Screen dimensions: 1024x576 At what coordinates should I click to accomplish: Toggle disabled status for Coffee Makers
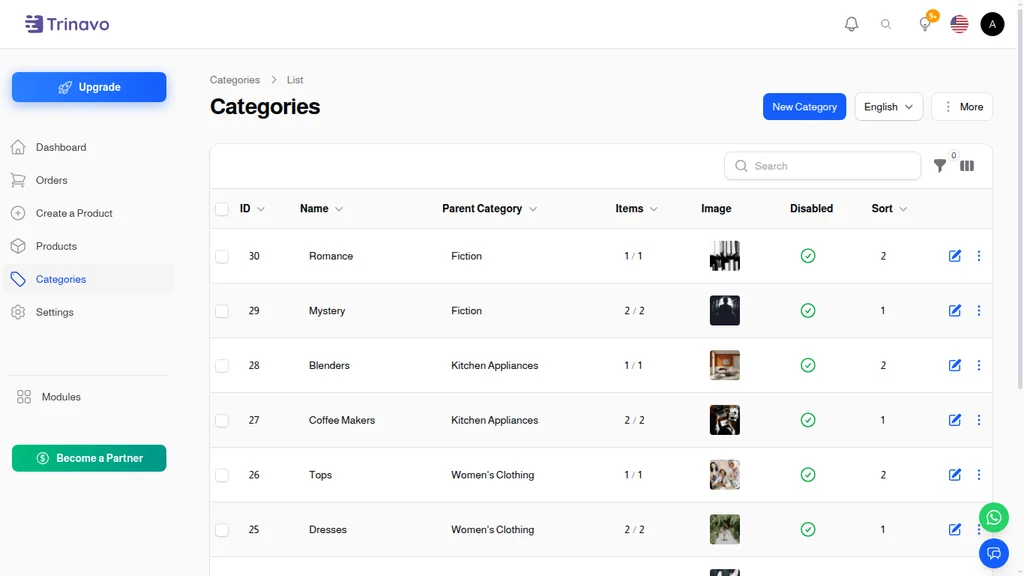(x=808, y=420)
